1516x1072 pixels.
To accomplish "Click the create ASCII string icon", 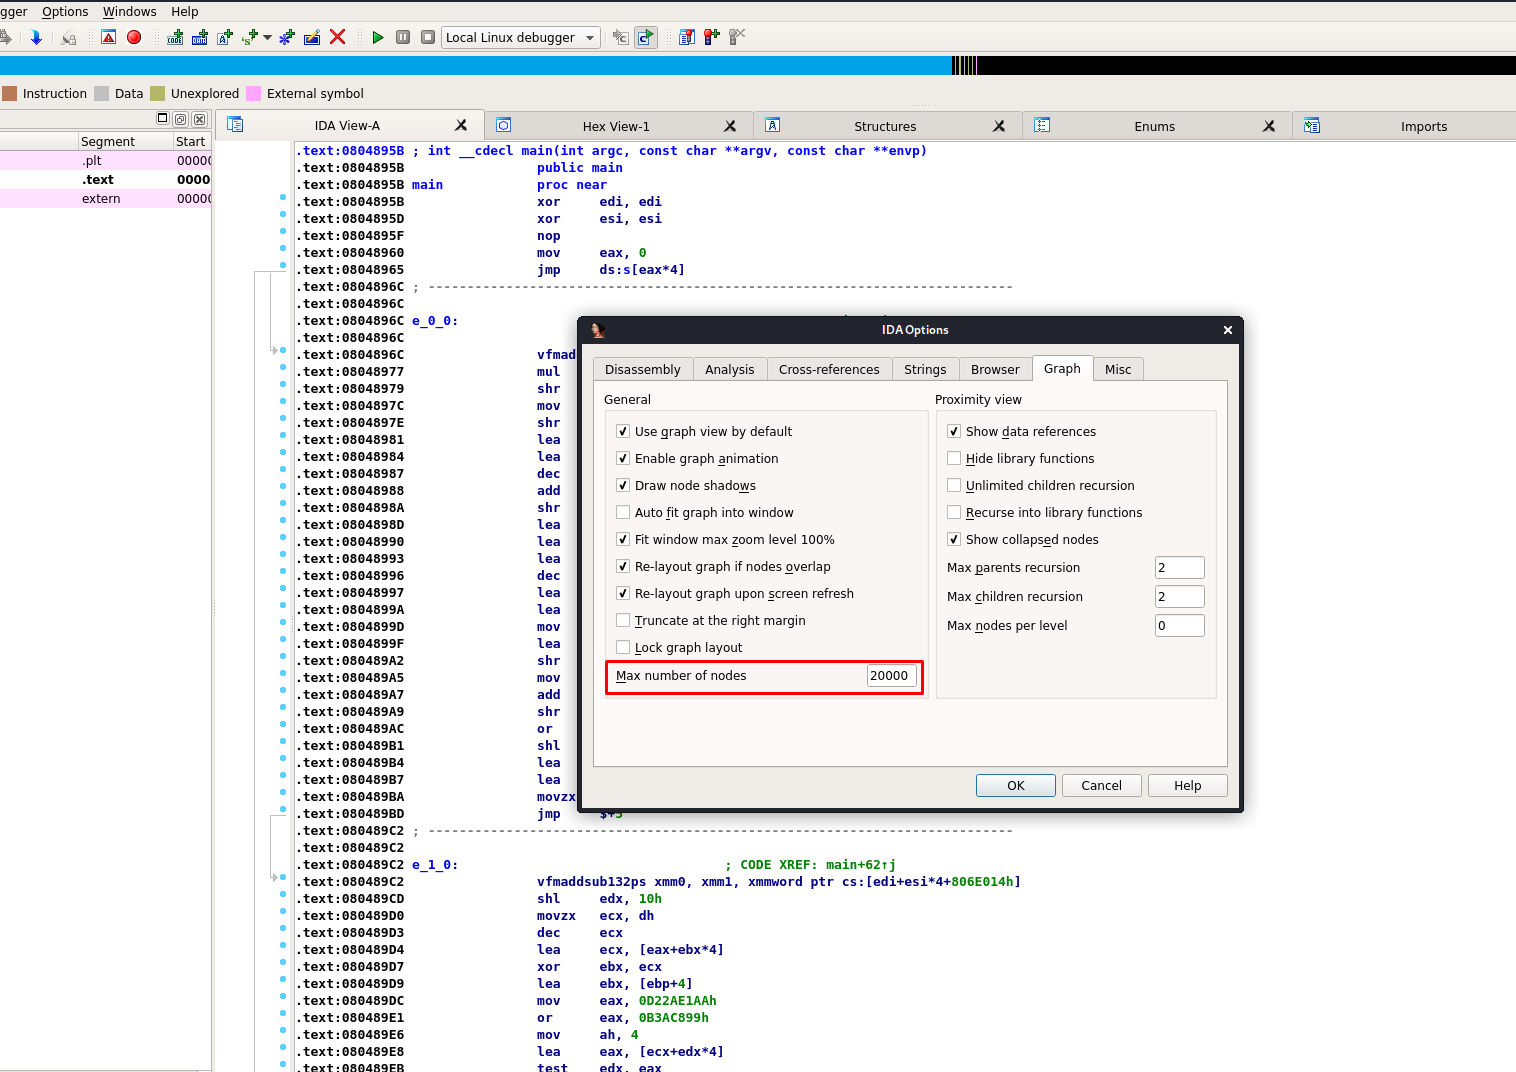I will point(225,37).
